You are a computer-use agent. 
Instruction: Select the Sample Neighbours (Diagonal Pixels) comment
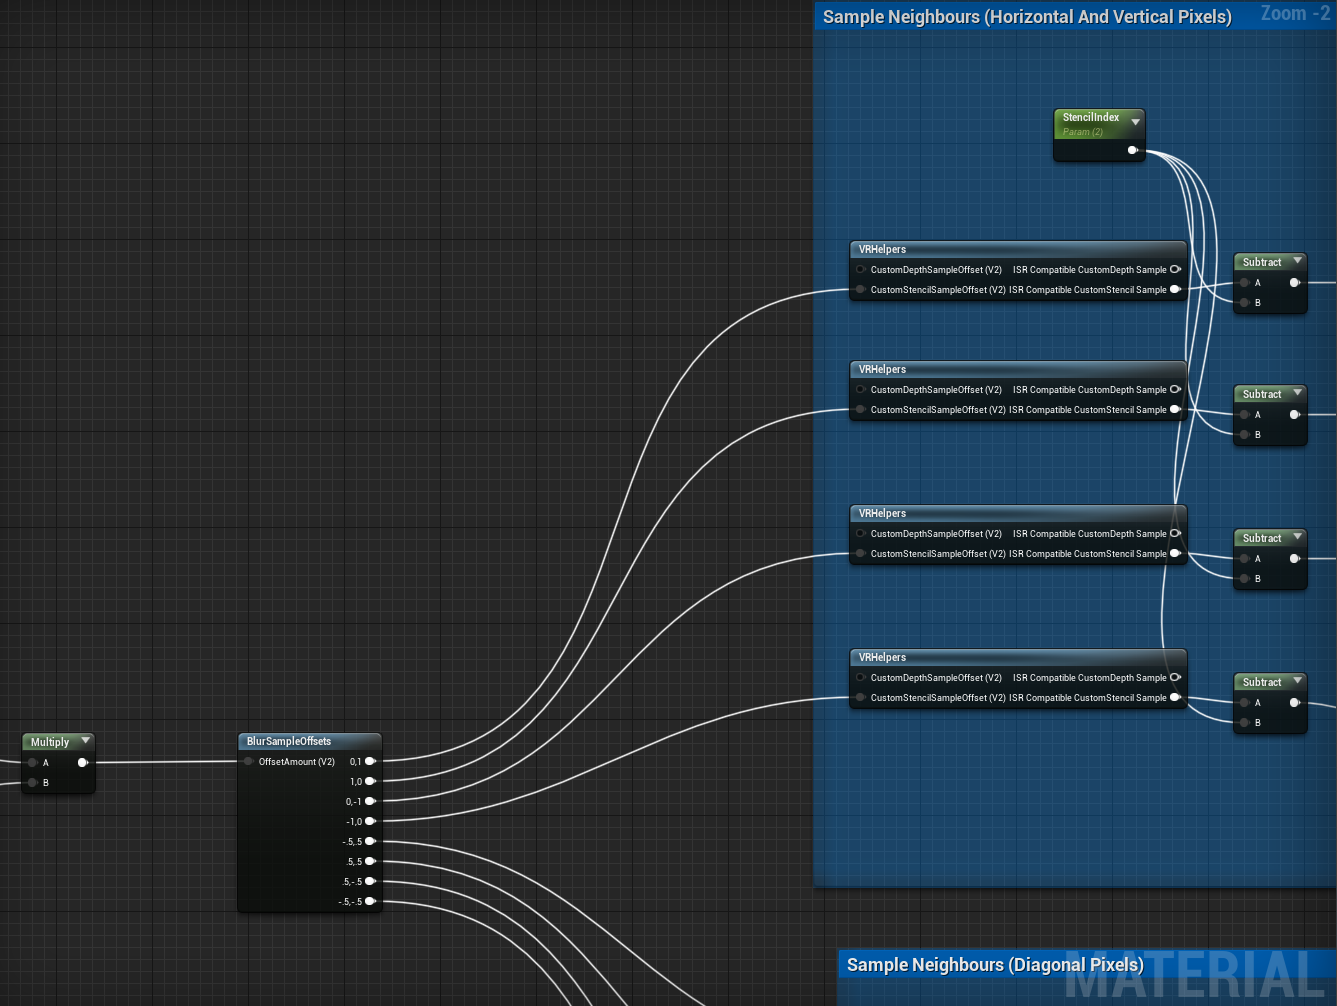point(994,965)
